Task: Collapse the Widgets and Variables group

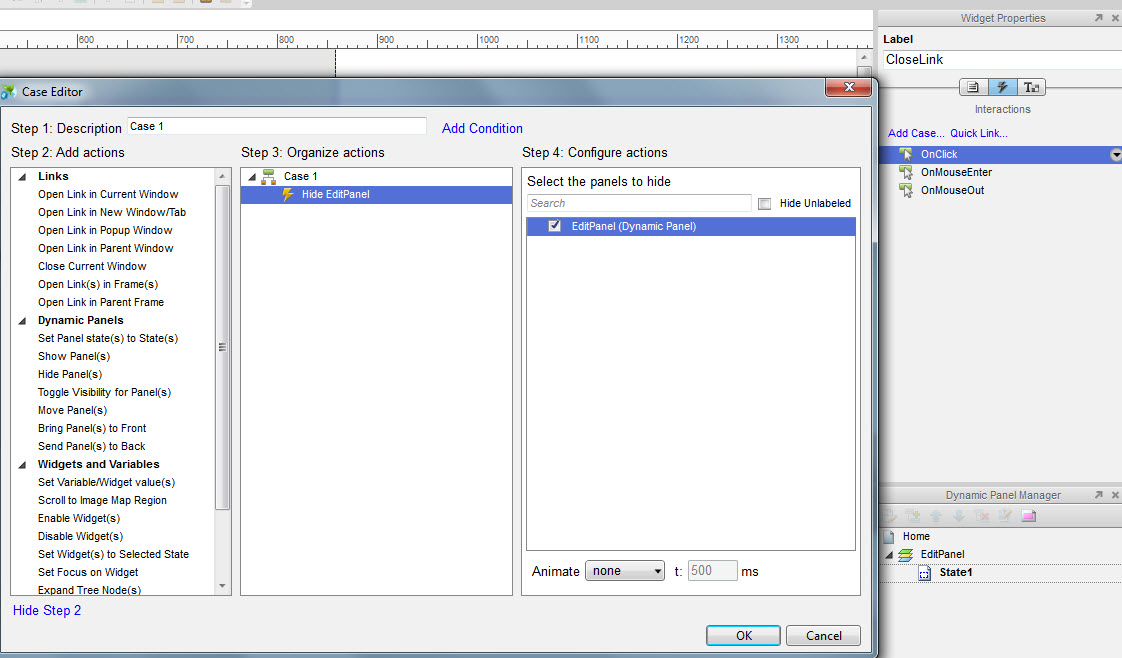Action: (22, 465)
